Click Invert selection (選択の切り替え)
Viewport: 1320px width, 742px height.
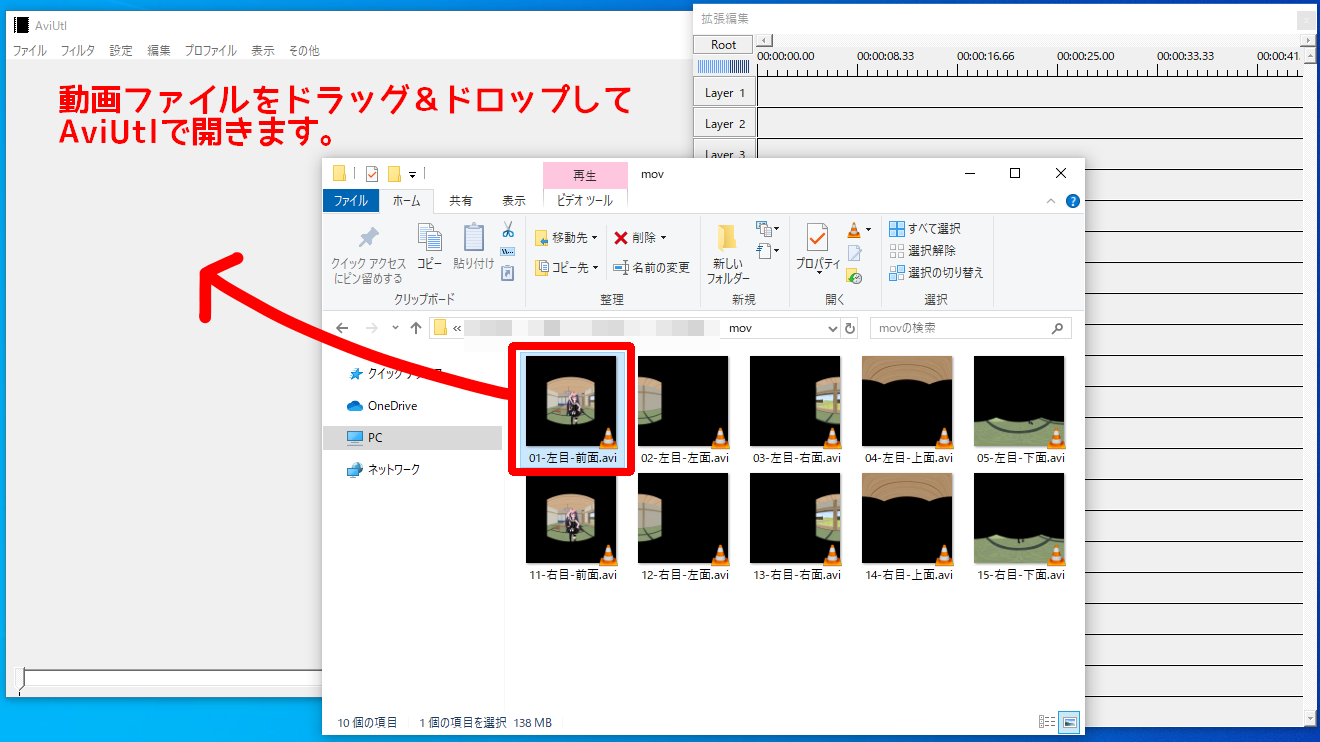pos(936,272)
